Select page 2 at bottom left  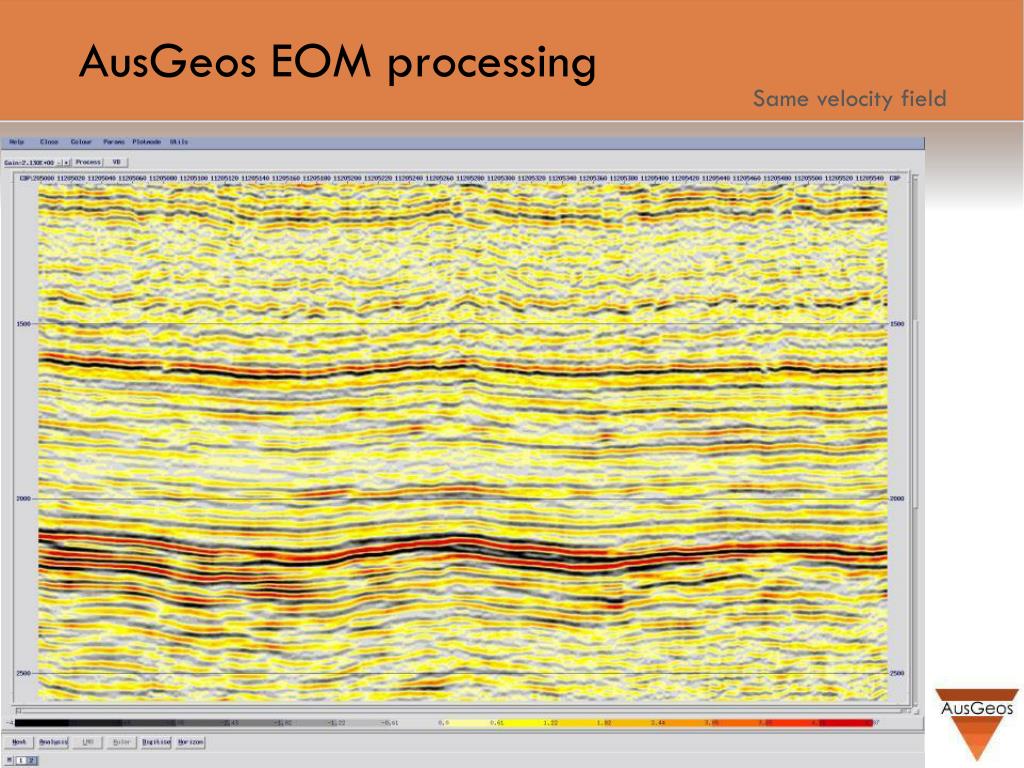point(31,760)
